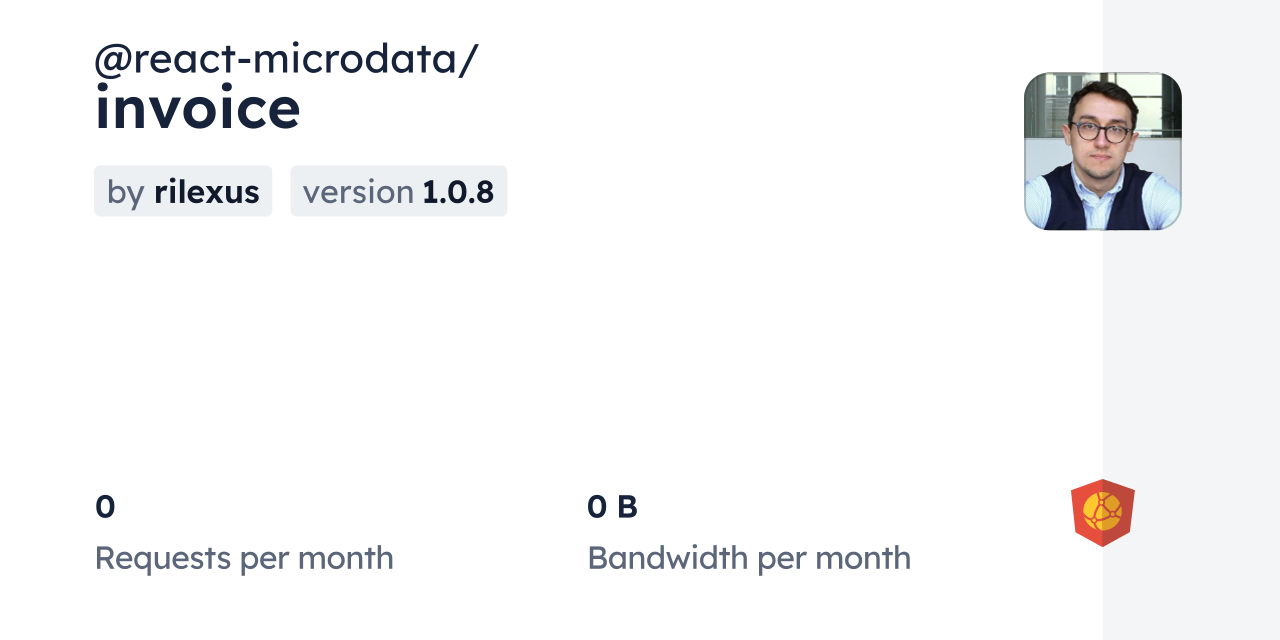Select the "version 1.0.8" badge
The height and width of the screenshot is (640, 1280).
[x=398, y=191]
